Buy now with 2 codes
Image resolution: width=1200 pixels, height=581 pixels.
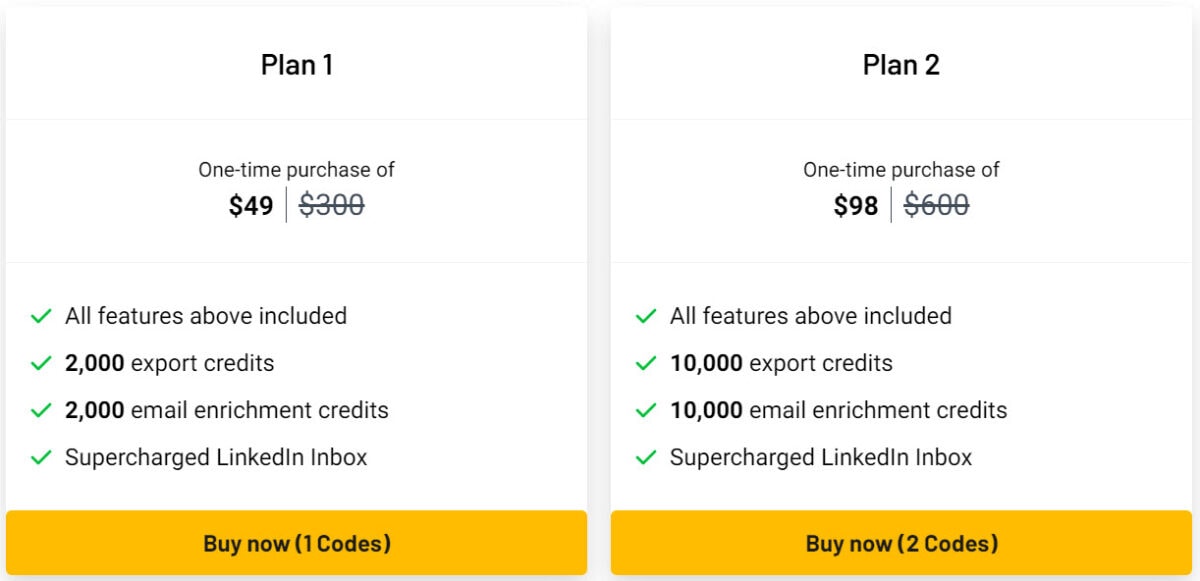(901, 543)
